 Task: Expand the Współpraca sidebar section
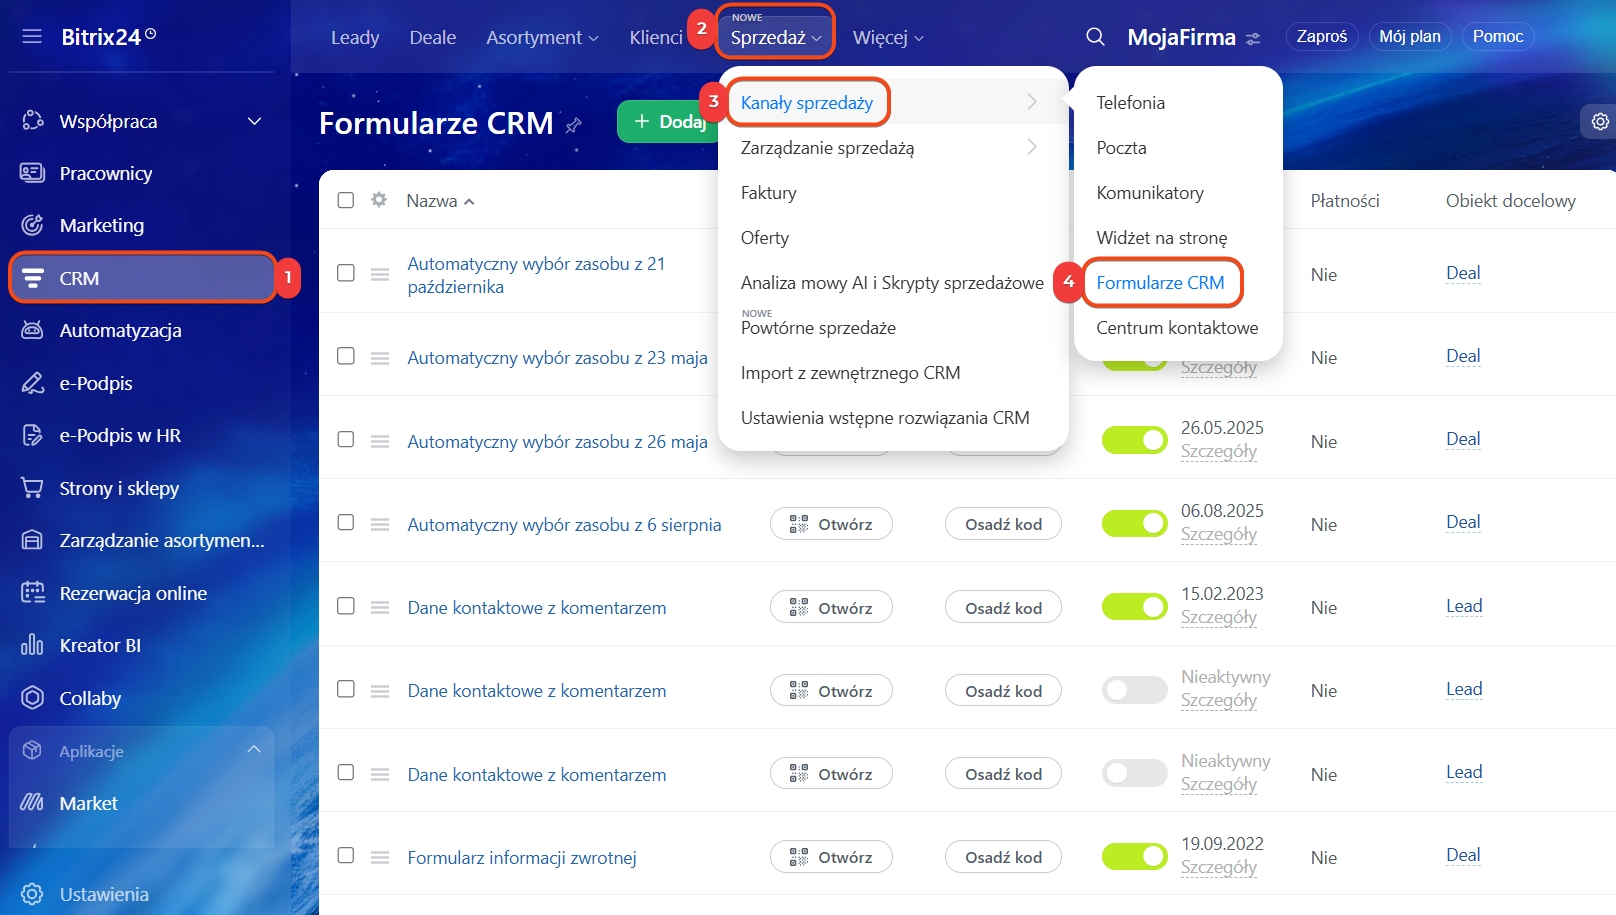(254, 121)
